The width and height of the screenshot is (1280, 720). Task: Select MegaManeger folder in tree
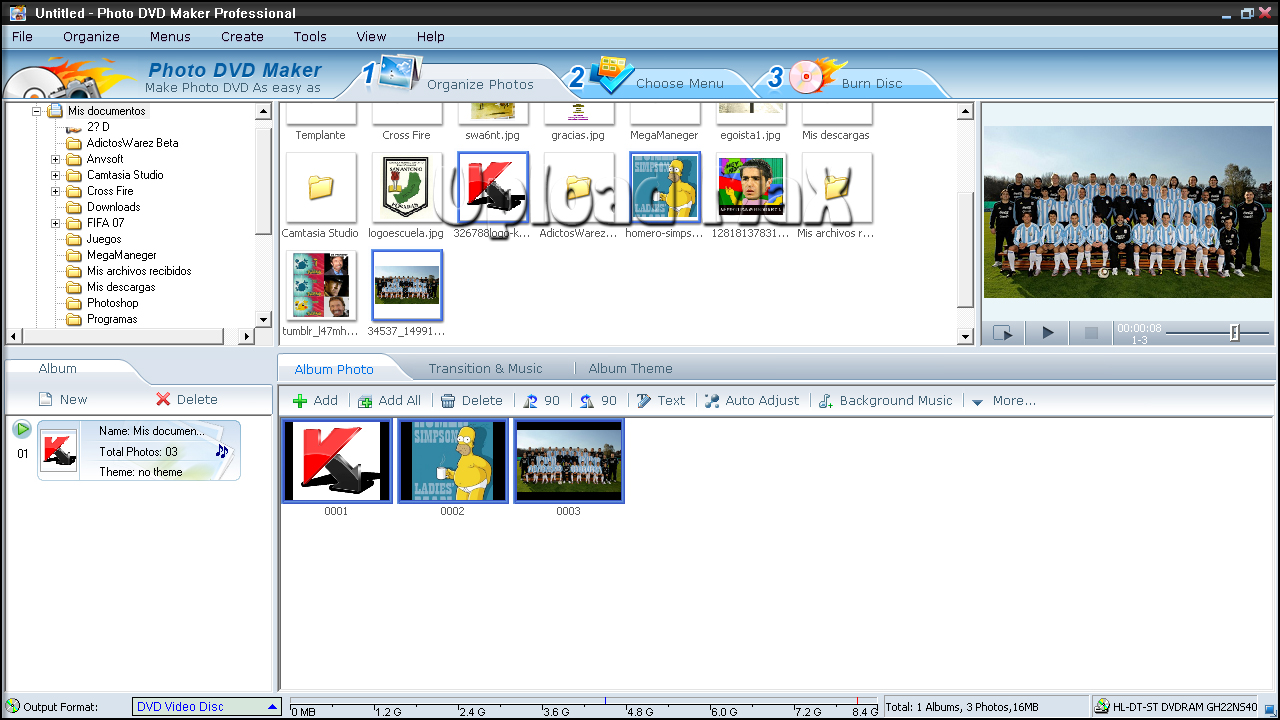(x=121, y=255)
